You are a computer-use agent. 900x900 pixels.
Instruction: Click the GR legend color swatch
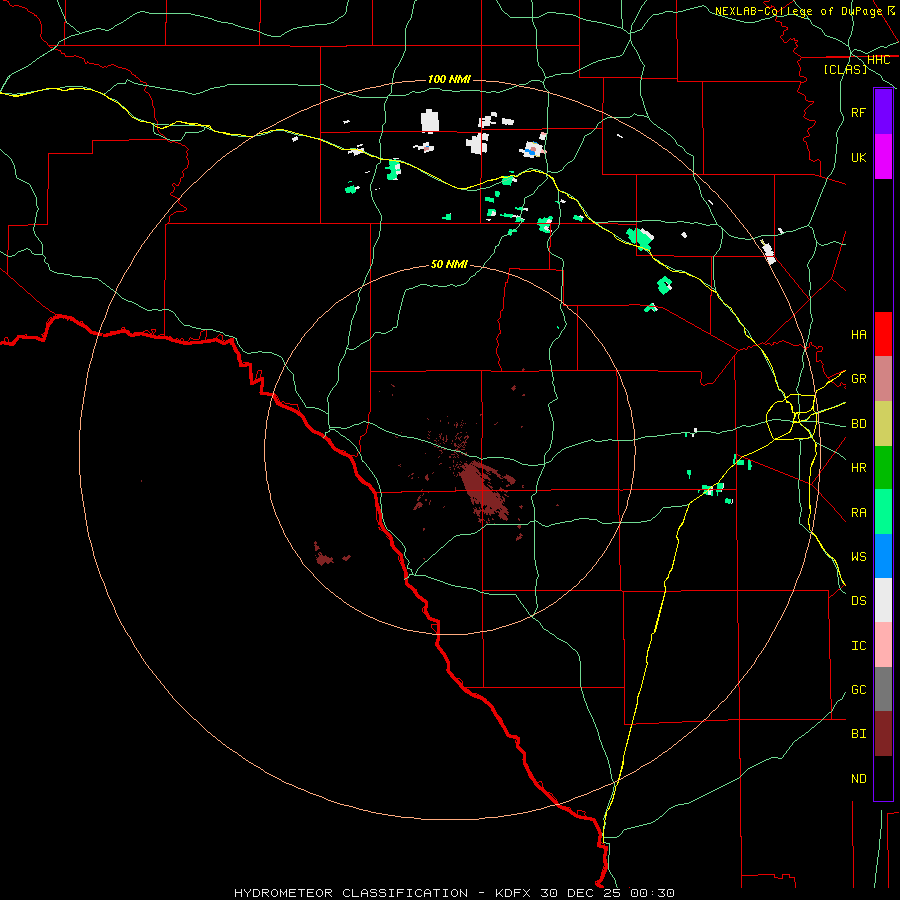[883, 379]
